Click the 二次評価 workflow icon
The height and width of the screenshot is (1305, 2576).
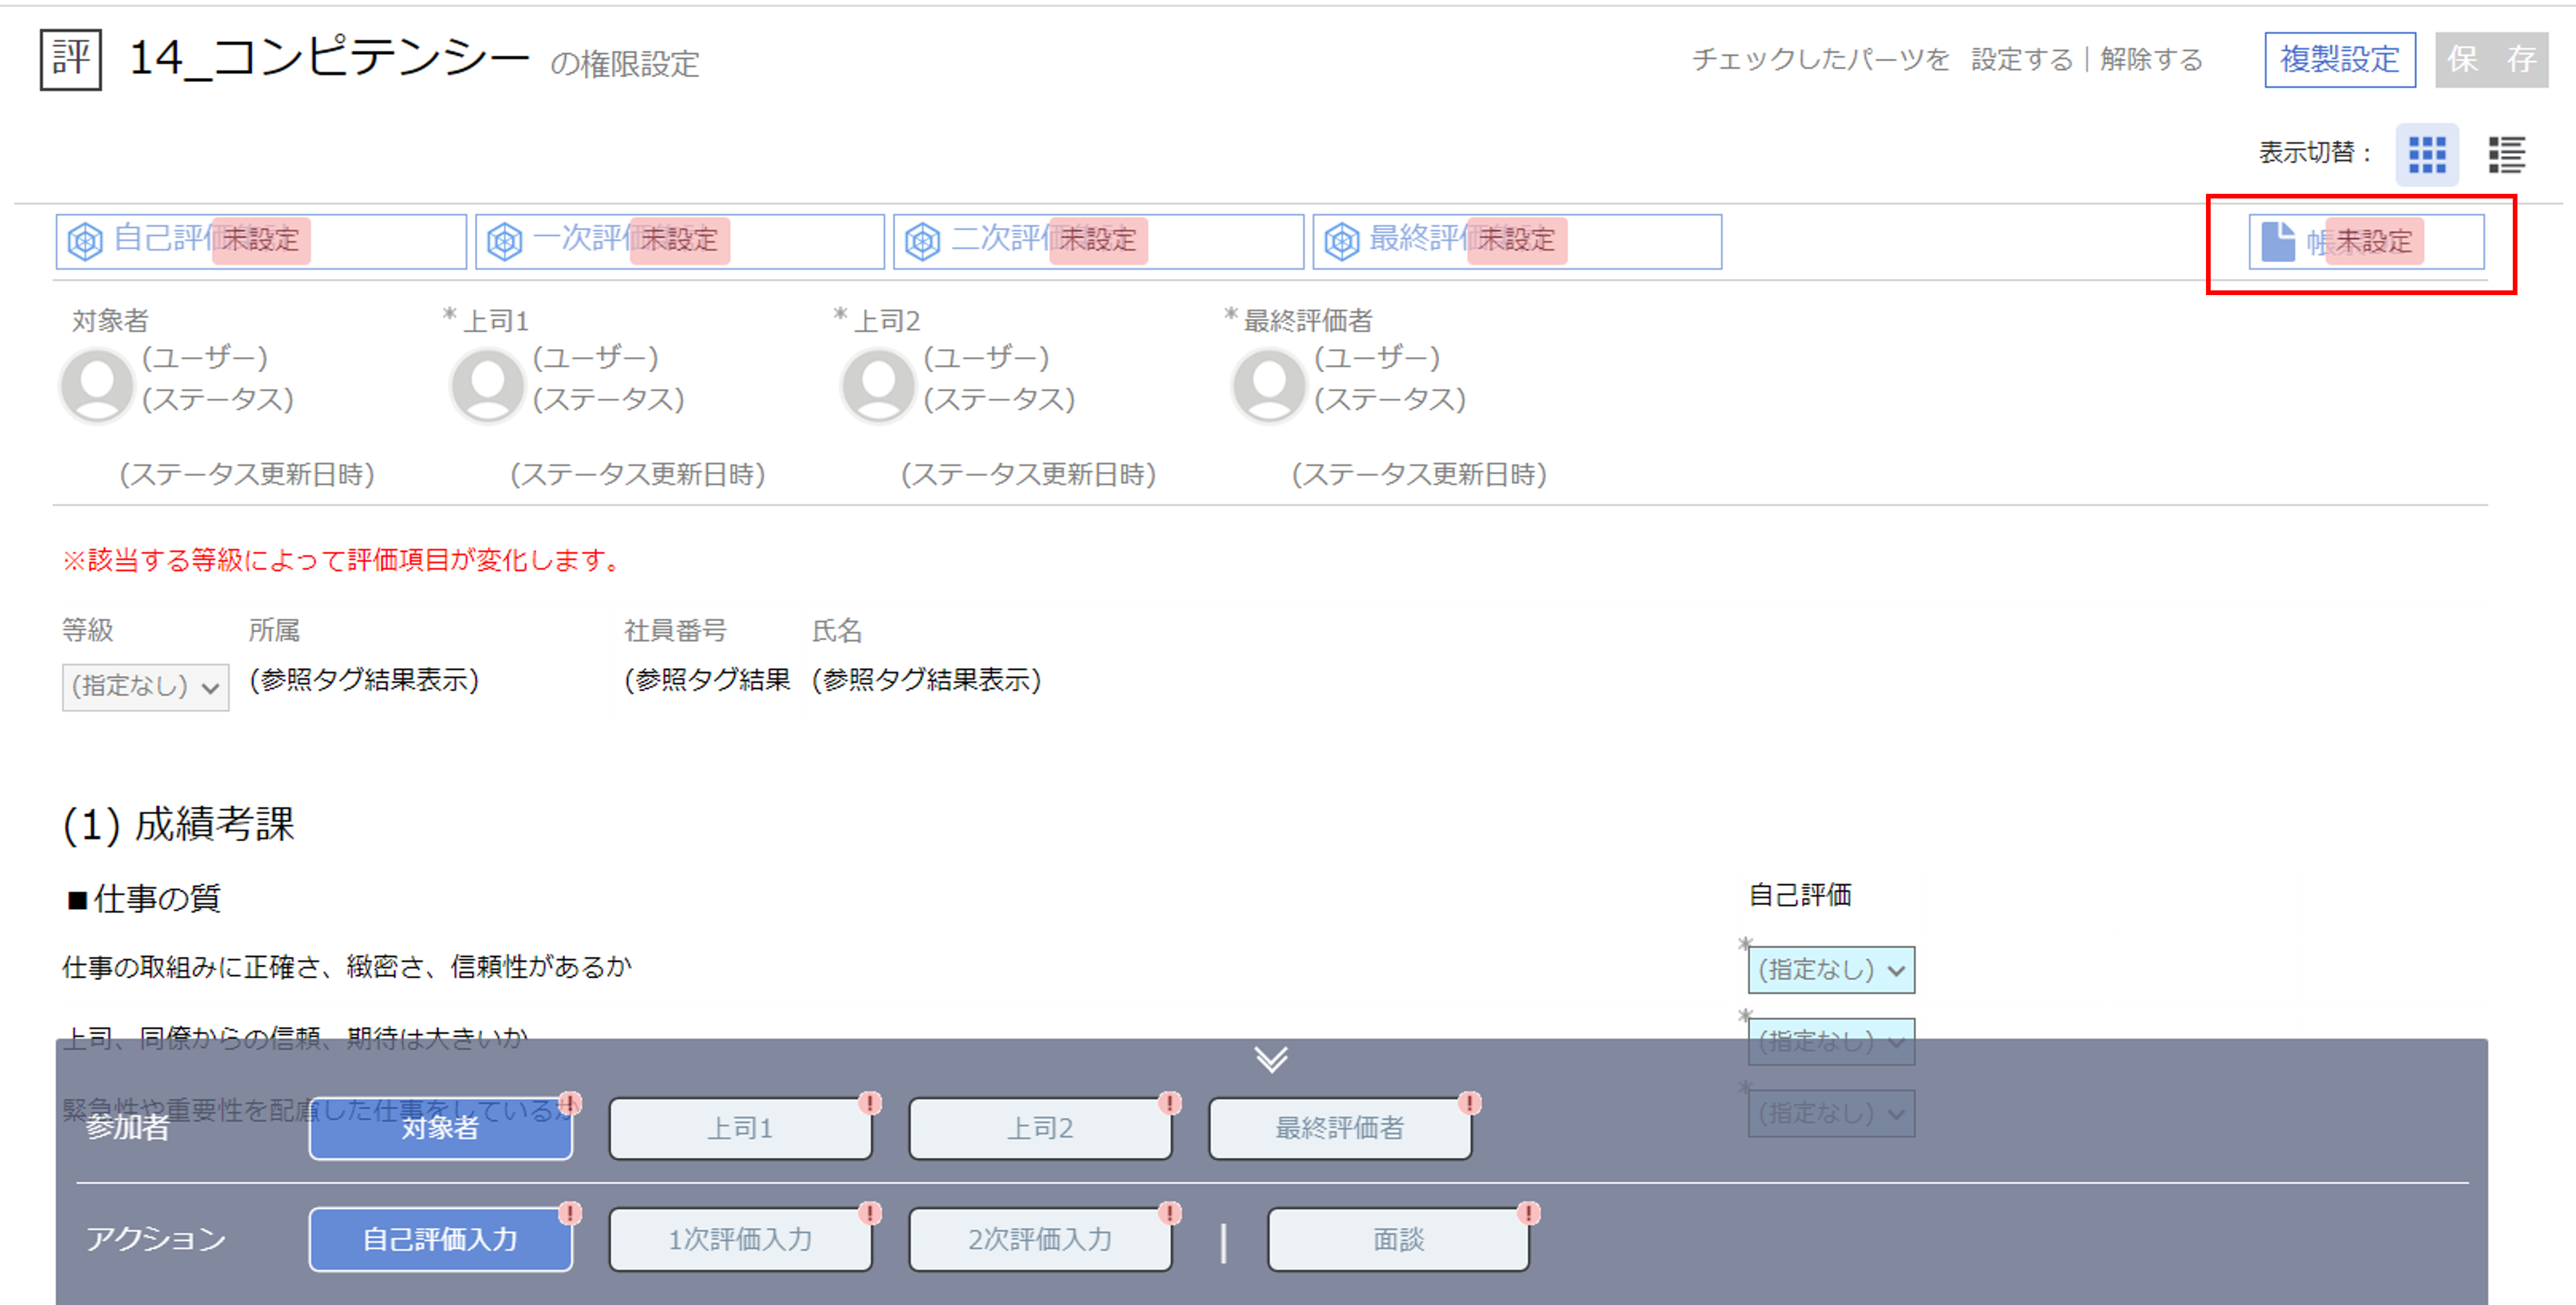tap(922, 241)
